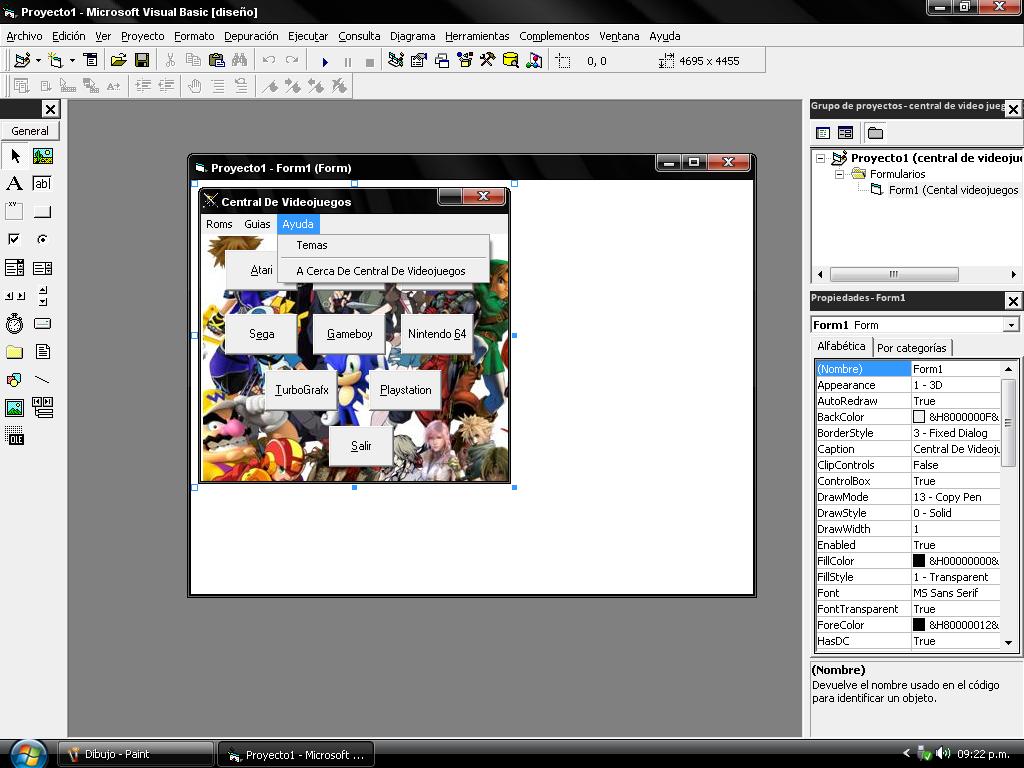Click the ForeColor black swatch
Screen dimensions: 1024x768
[x=919, y=624]
